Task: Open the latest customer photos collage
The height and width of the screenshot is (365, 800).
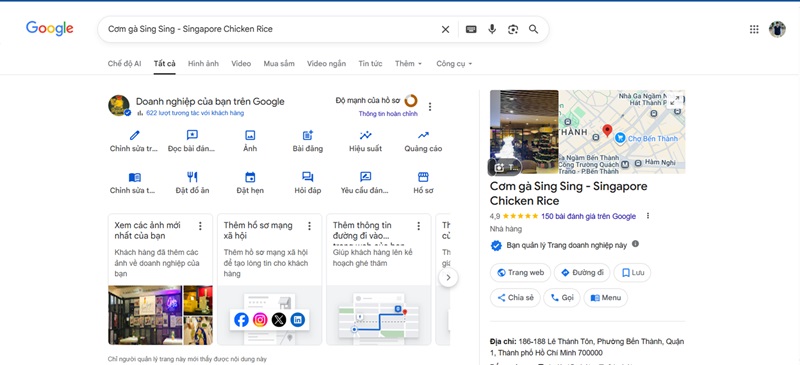Action: (x=160, y=315)
